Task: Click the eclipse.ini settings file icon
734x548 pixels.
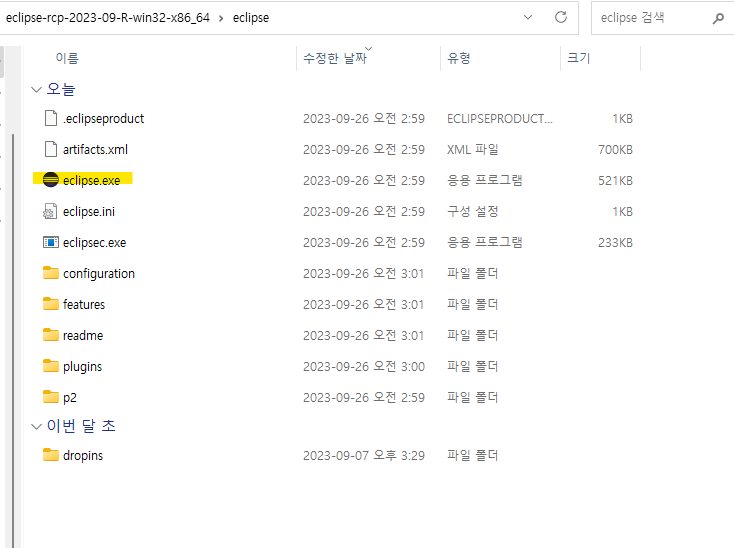Action: coord(50,212)
